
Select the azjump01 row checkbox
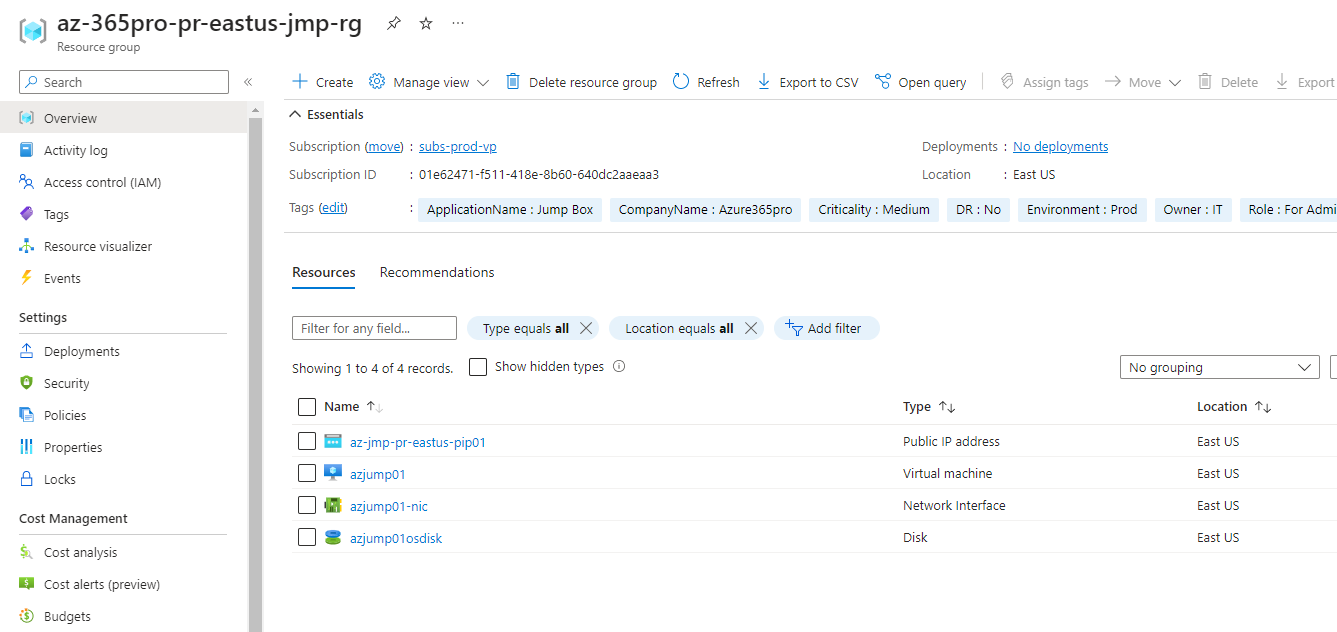[307, 473]
